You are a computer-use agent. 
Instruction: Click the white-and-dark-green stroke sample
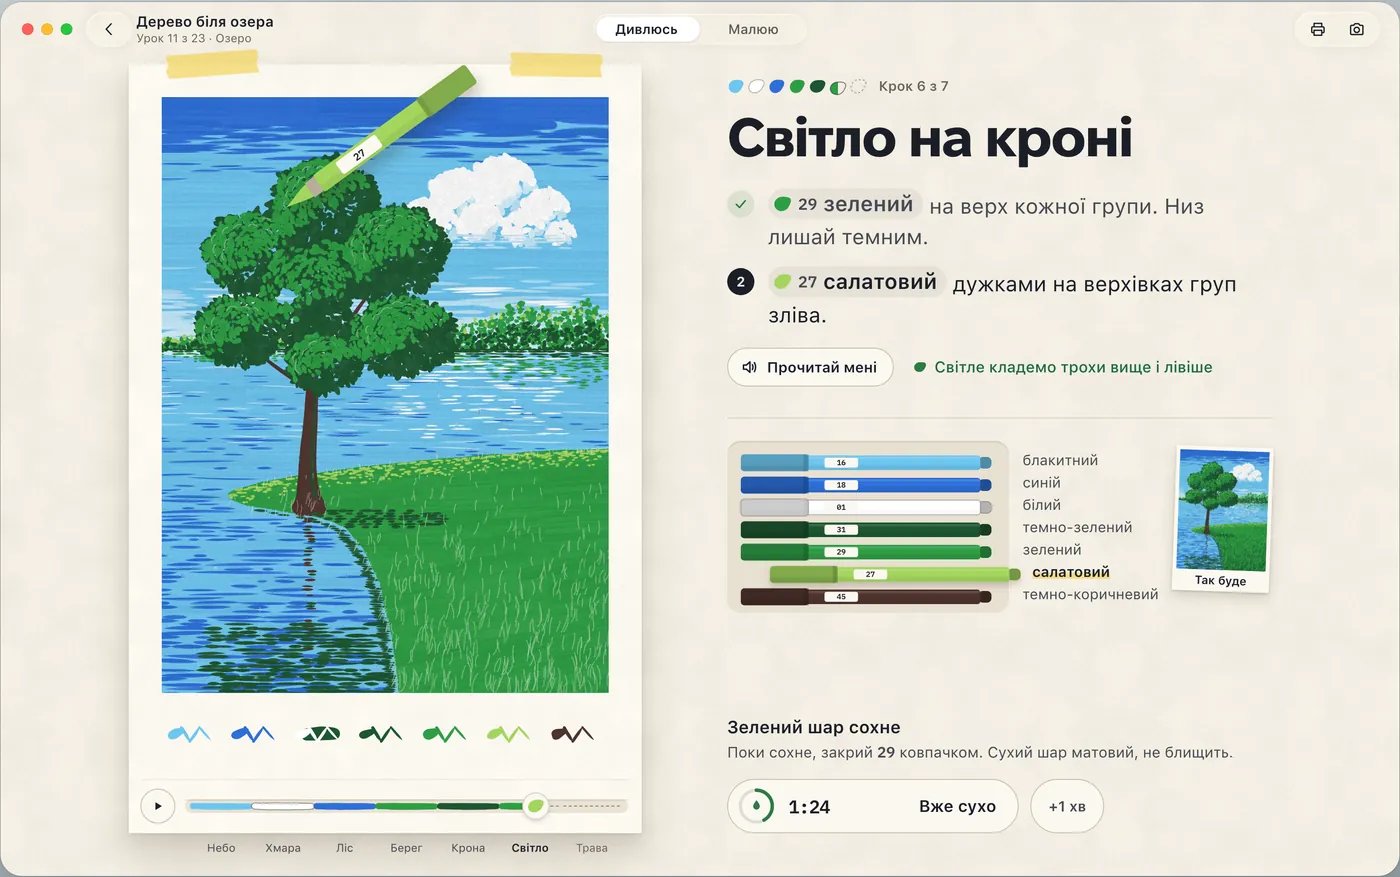click(x=321, y=734)
